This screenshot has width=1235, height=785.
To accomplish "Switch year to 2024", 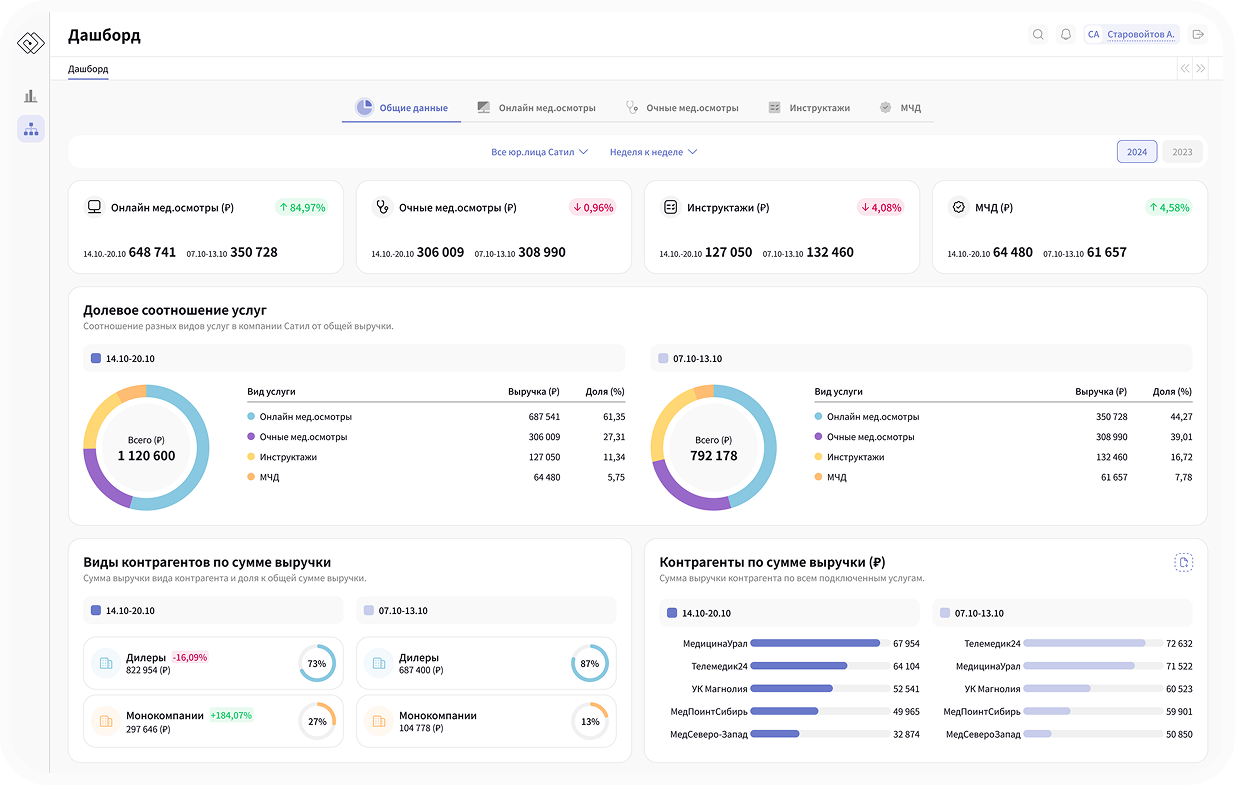I will (1137, 152).
